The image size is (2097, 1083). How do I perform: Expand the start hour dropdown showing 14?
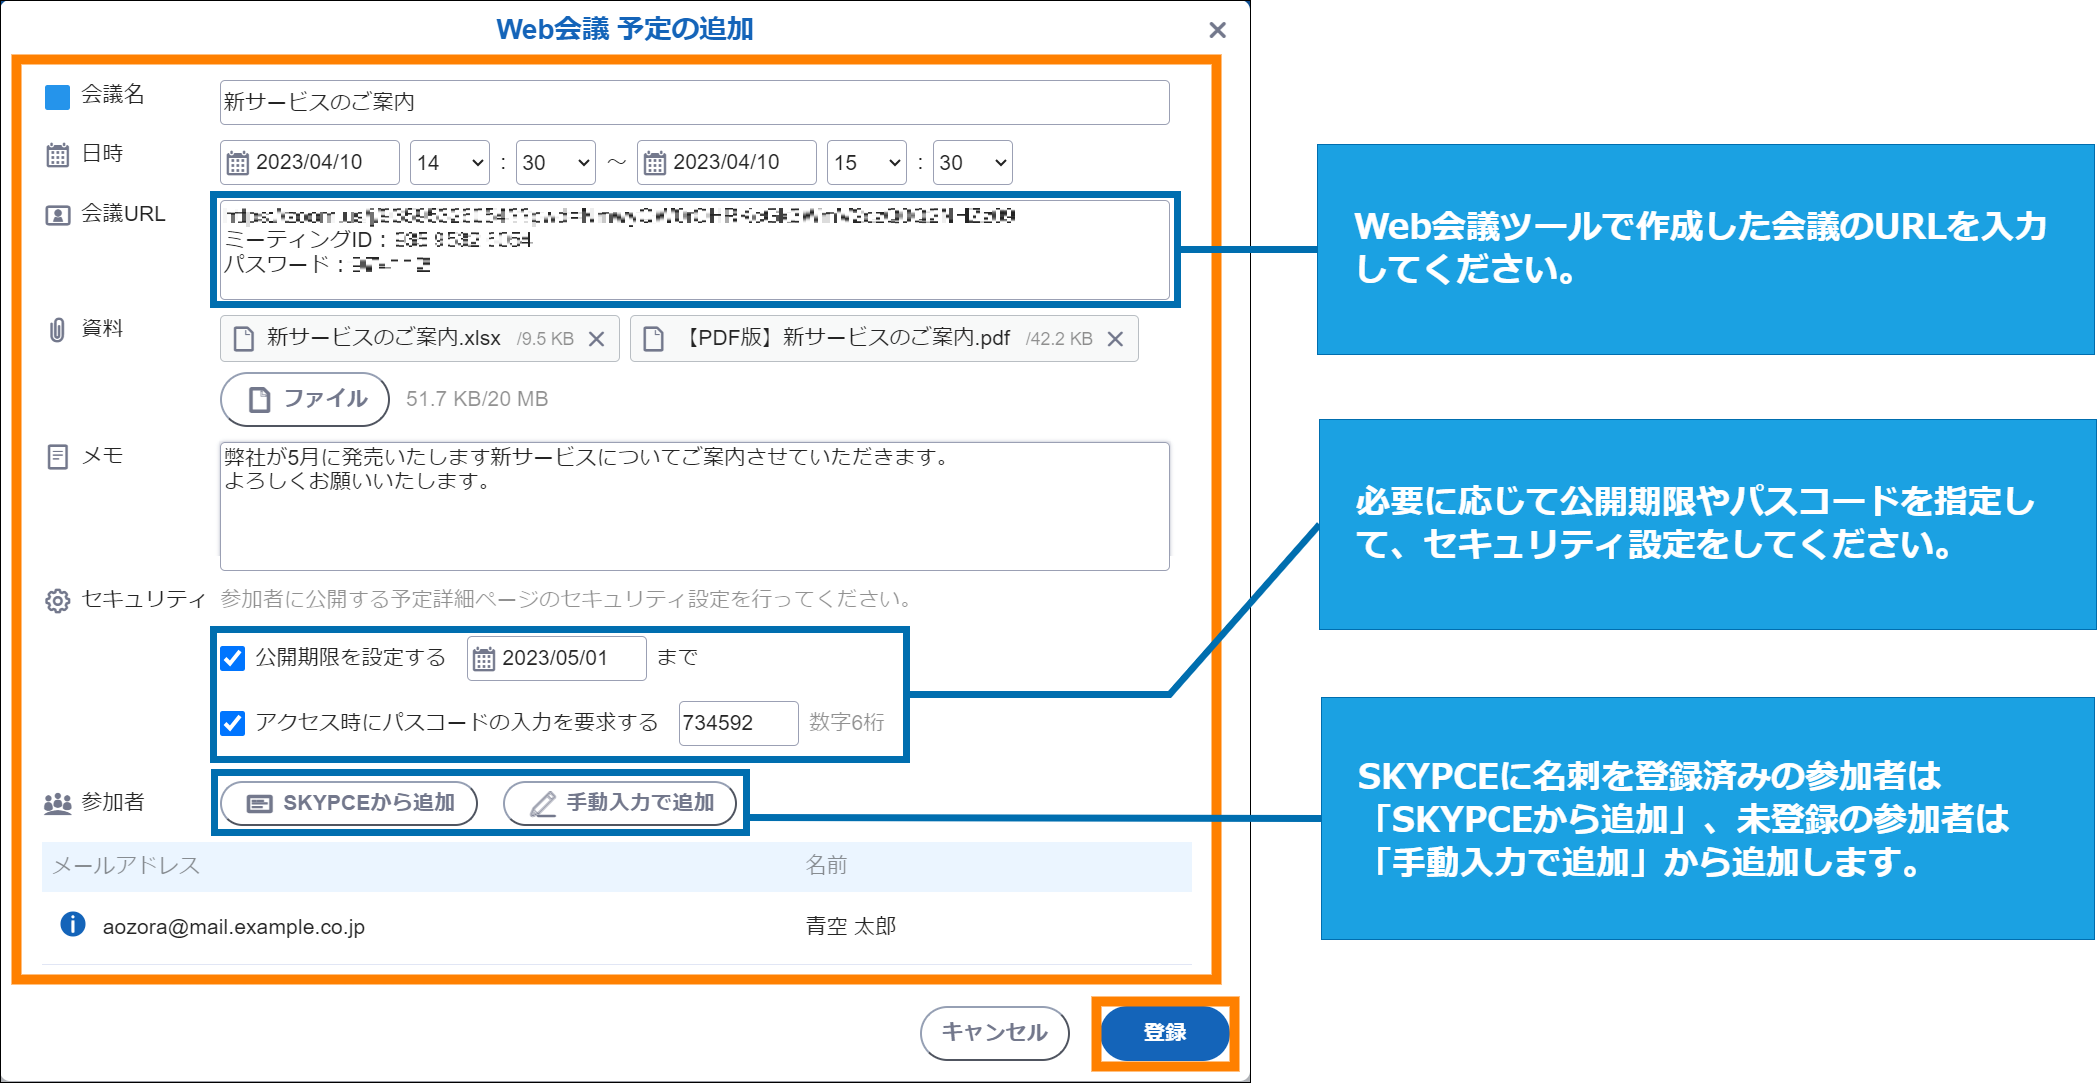click(450, 163)
